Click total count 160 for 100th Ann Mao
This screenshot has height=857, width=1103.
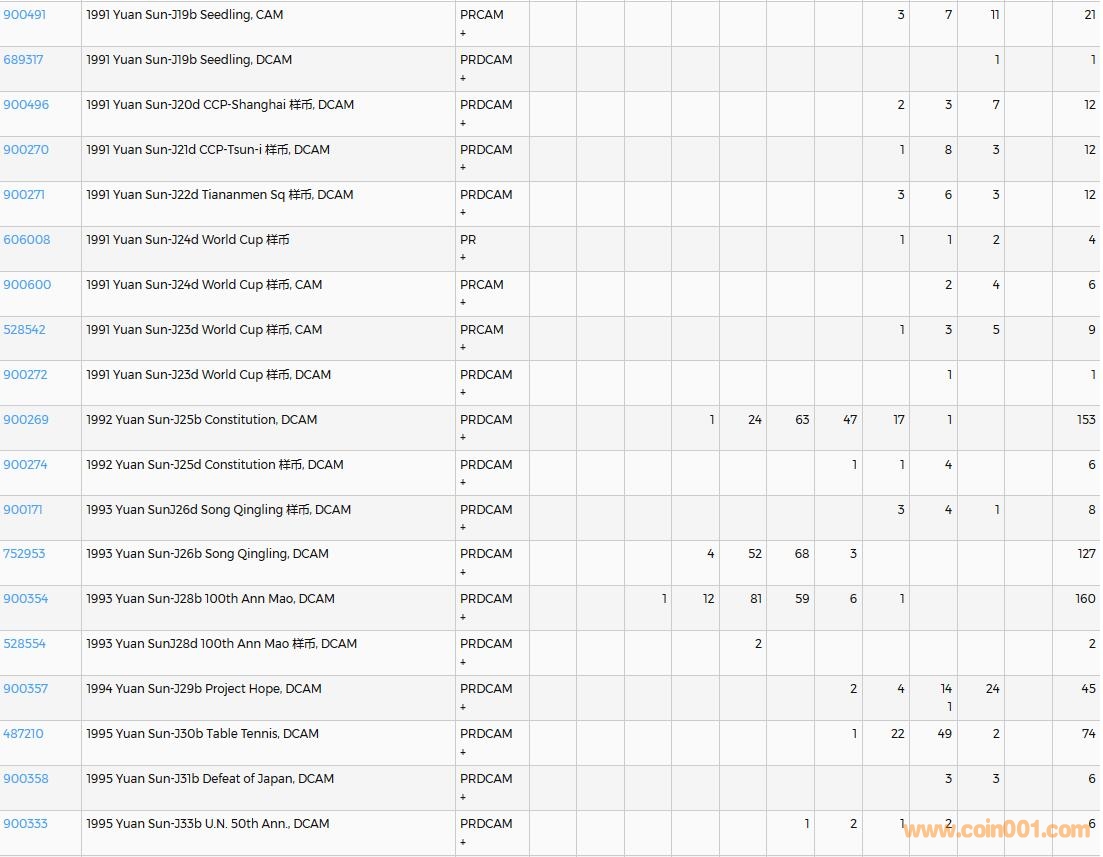point(1085,599)
